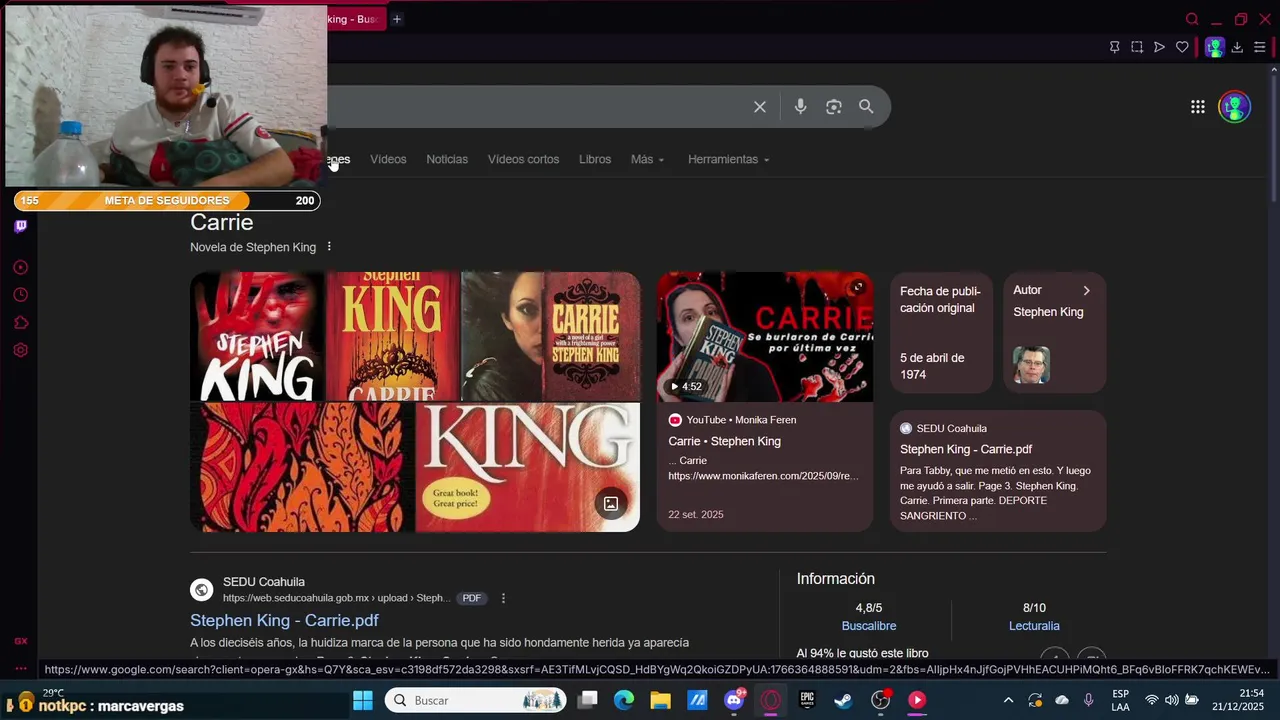This screenshot has width=1280, height=720.
Task: Play the 4:52 Monika Feren video thumbnail
Action: [765, 337]
